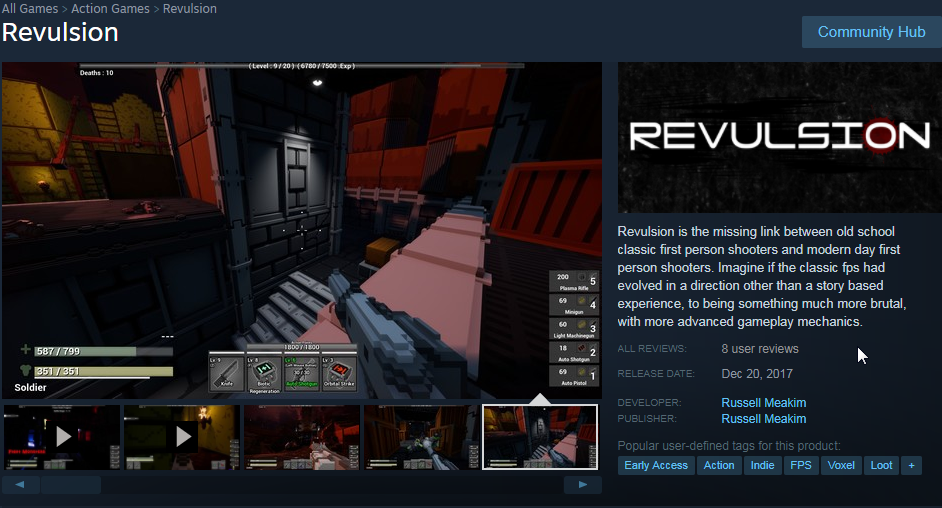Open the All Games breadcrumb link
Image resolution: width=942 pixels, height=508 pixels.
(30, 9)
